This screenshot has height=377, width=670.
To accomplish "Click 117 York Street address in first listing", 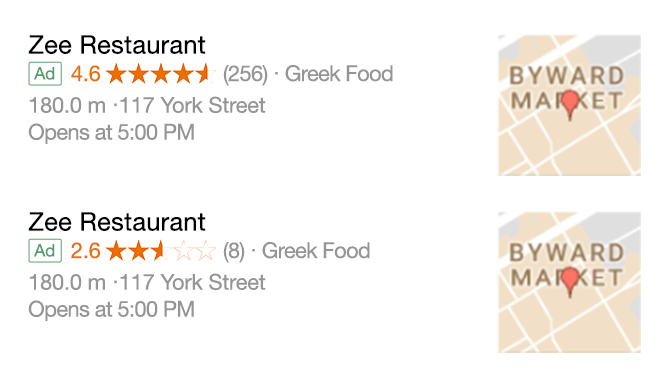I will [192, 105].
